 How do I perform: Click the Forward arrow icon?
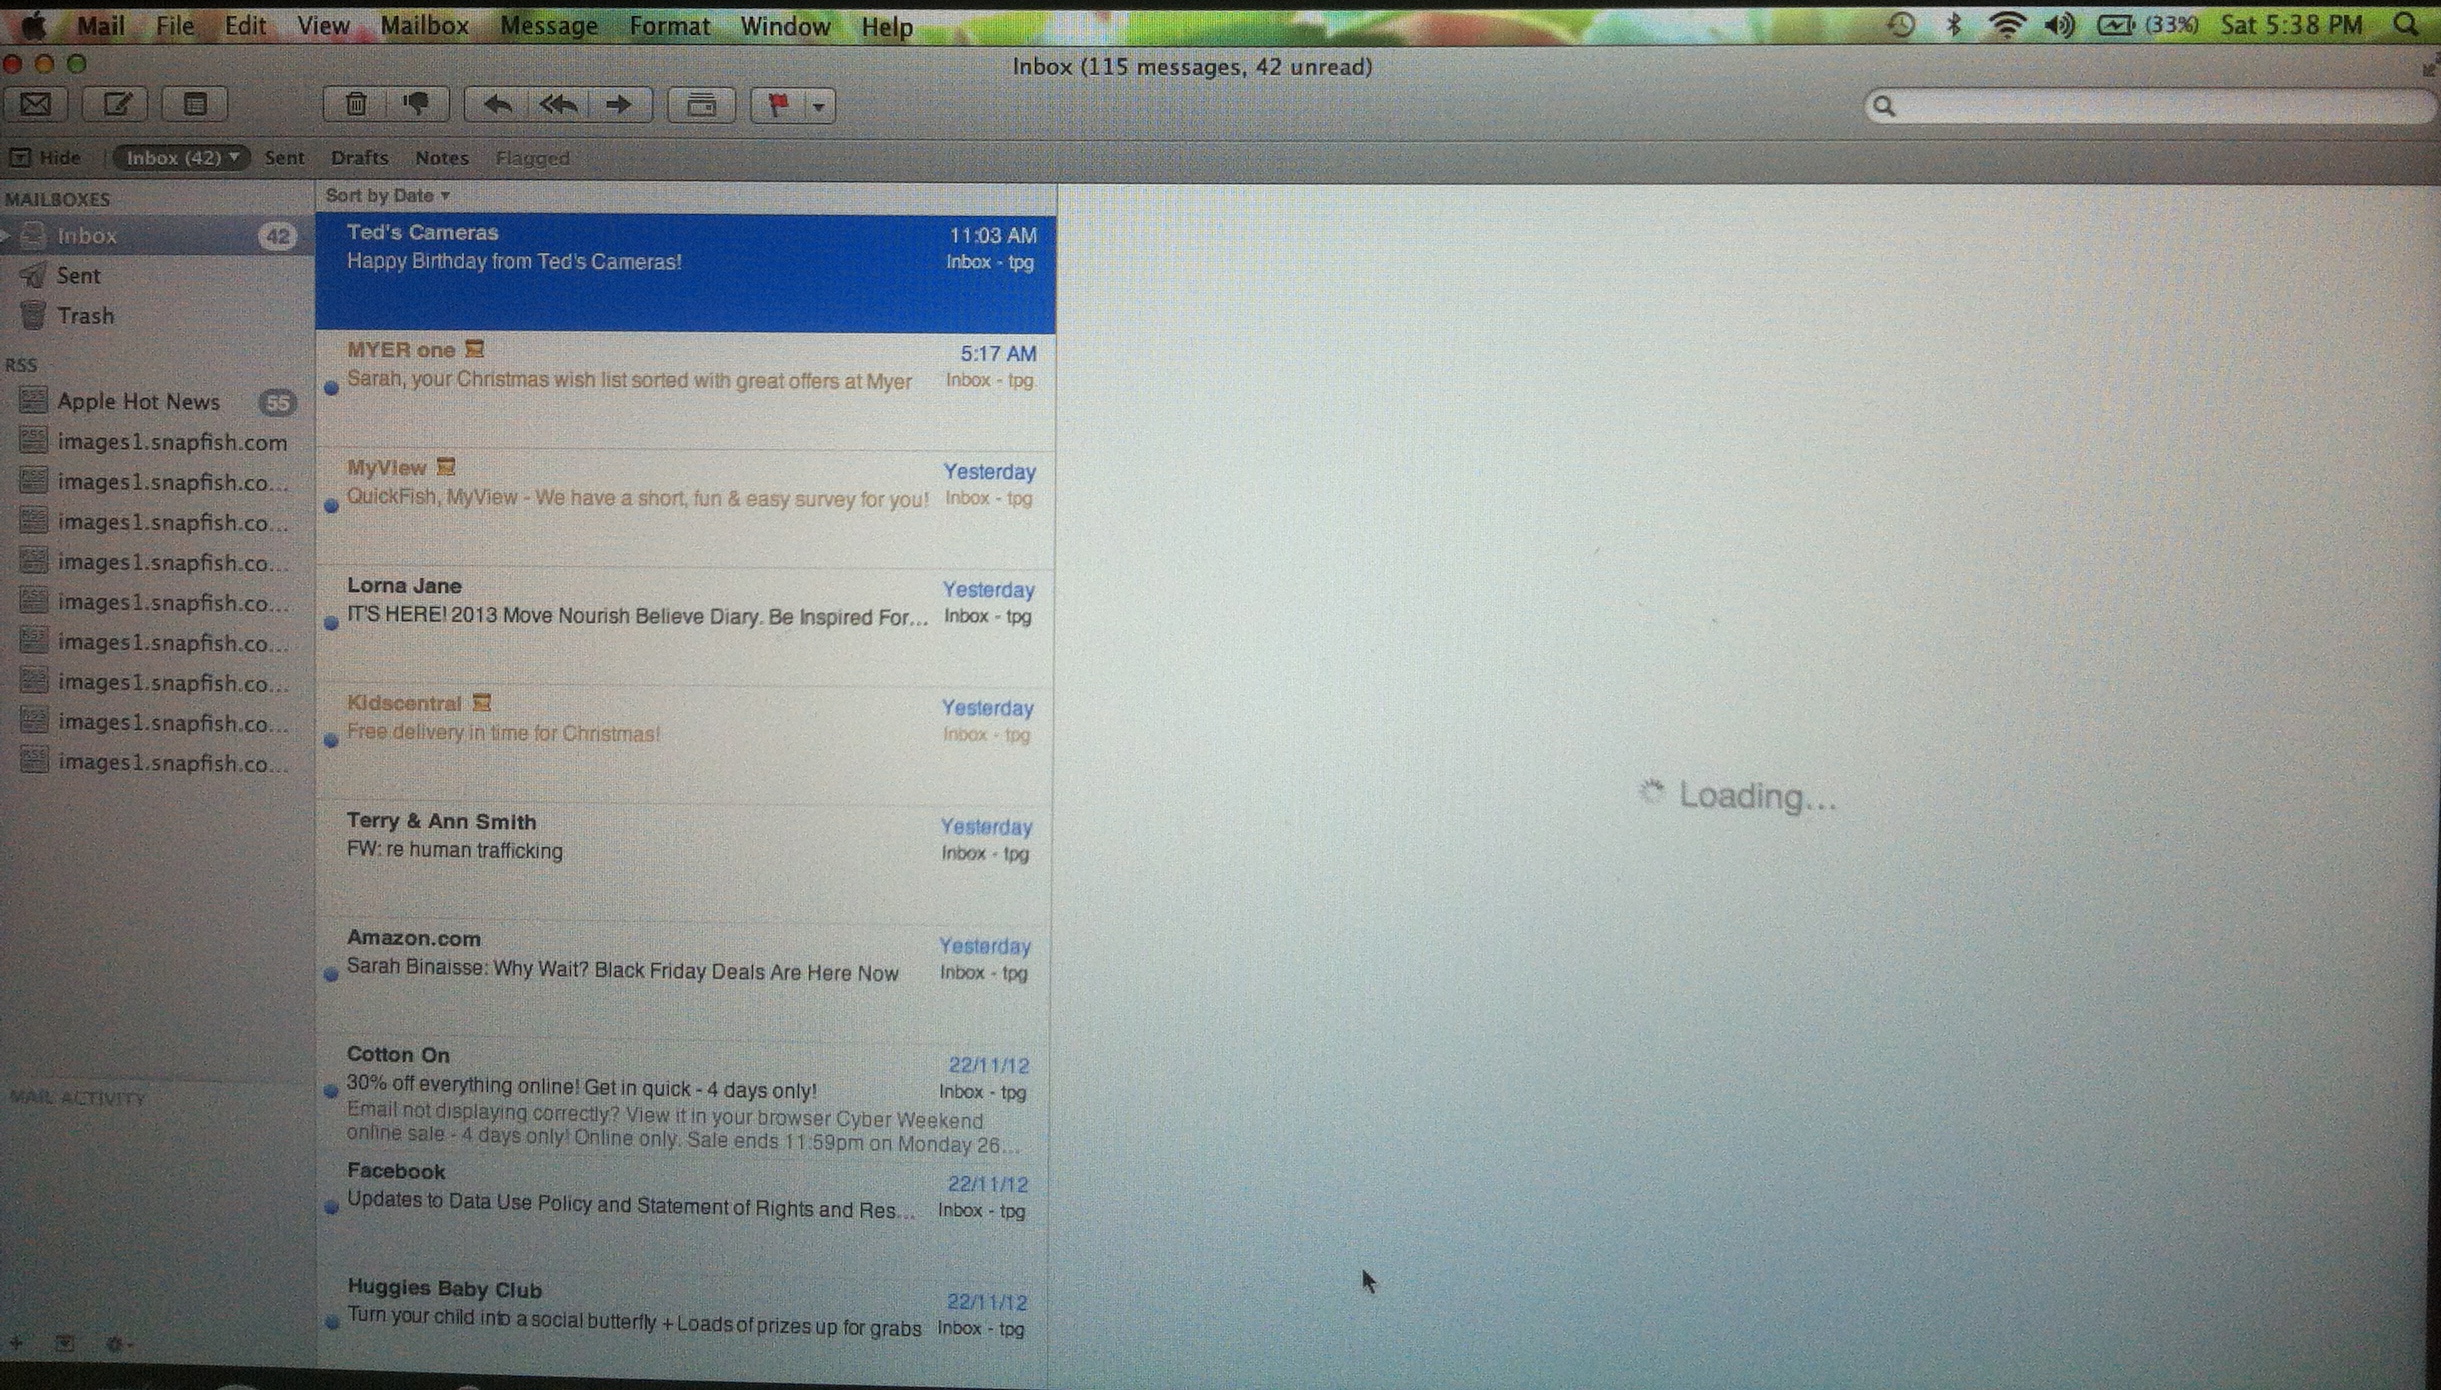pos(619,104)
